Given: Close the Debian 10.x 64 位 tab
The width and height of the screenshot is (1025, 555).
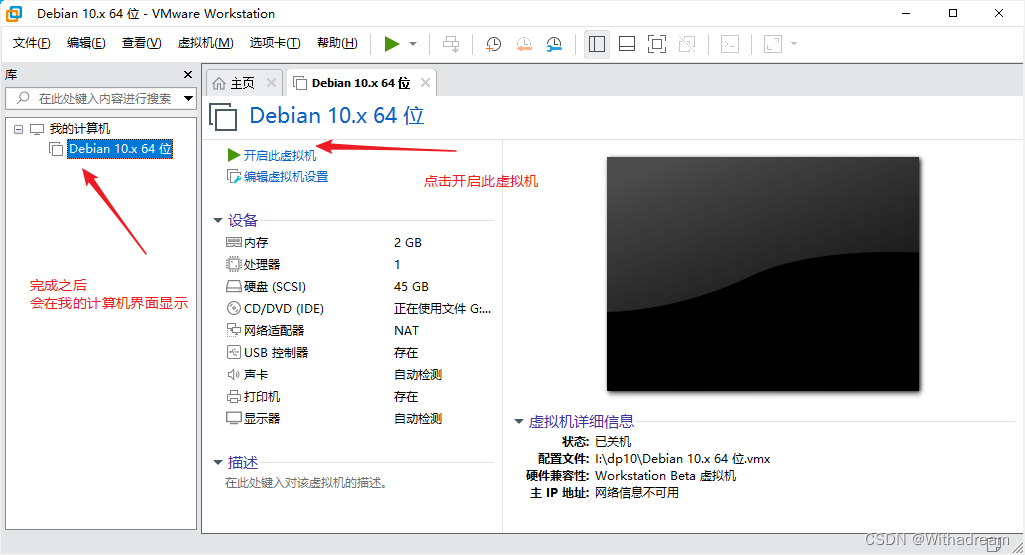Looking at the screenshot, I should tap(426, 82).
